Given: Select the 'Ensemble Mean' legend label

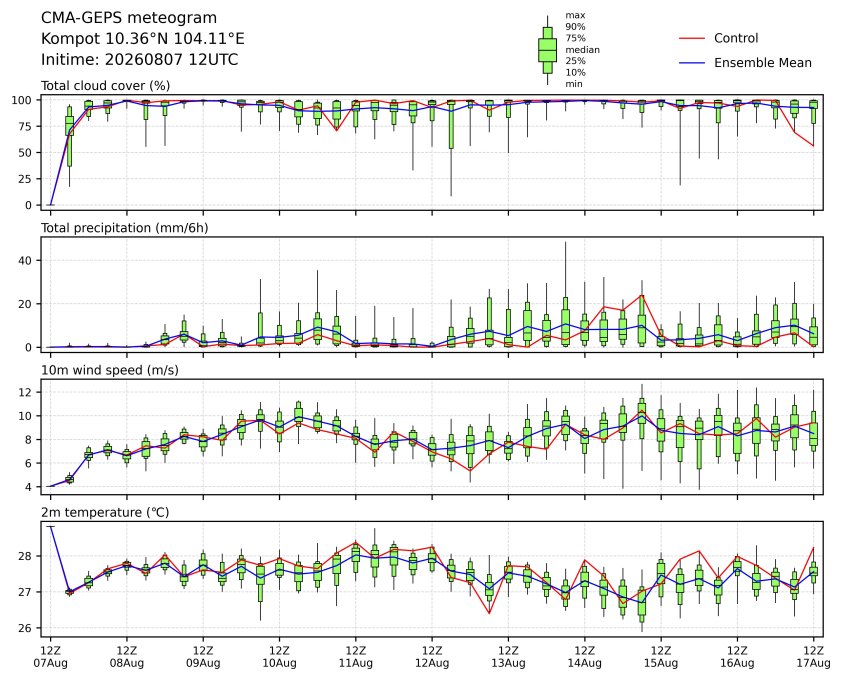Looking at the screenshot, I should (763, 63).
